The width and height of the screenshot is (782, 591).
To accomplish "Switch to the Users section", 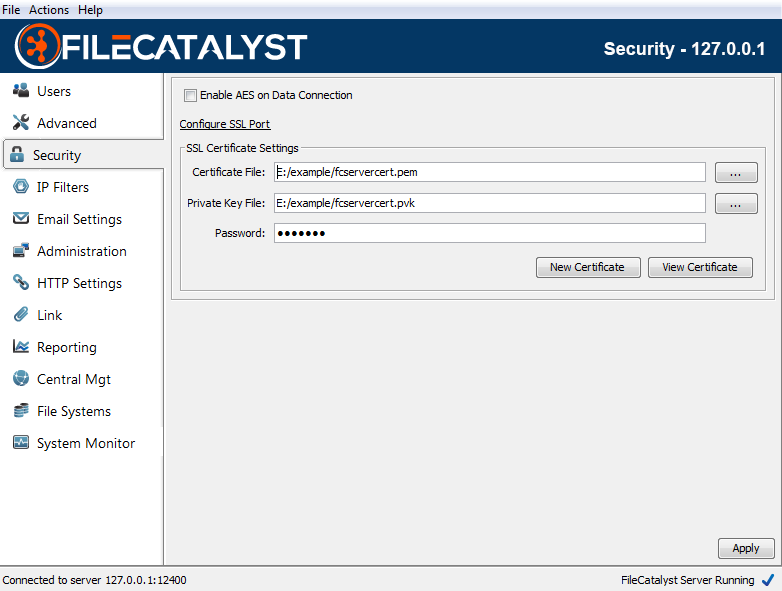I will tap(54, 91).
